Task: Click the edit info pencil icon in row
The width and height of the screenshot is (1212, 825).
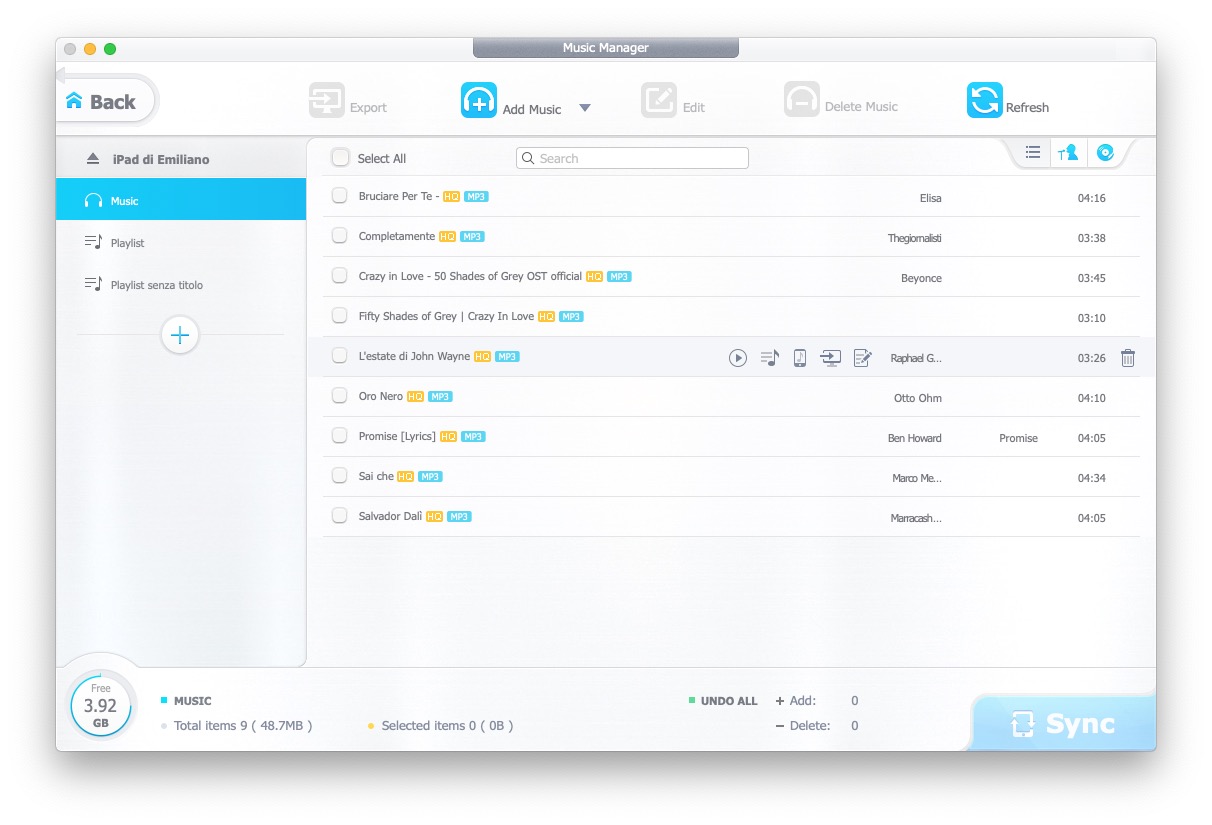Action: (x=863, y=358)
